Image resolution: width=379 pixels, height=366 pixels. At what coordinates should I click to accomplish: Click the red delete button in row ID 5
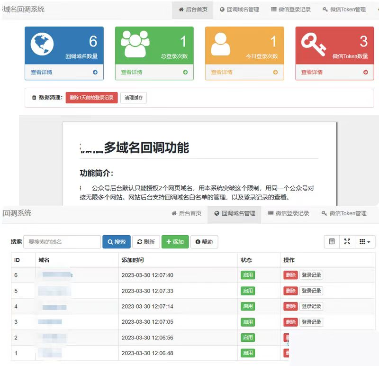(x=290, y=291)
